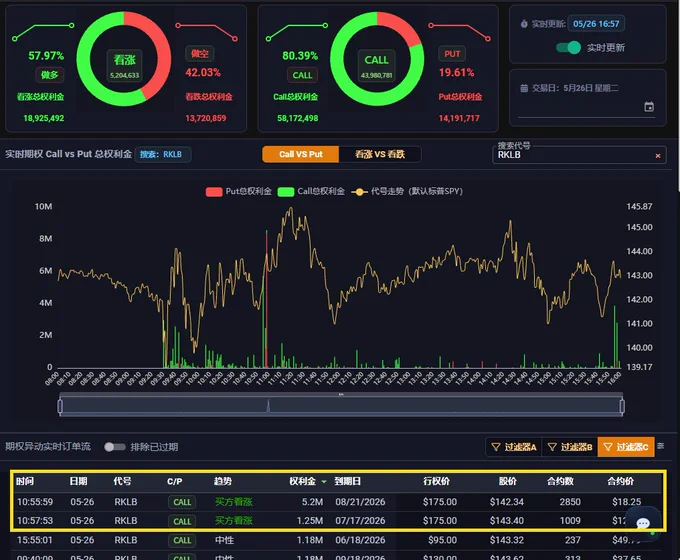The image size is (680, 560).
Task: Click the list settings icon beside 过滤器C
Action: [660, 446]
